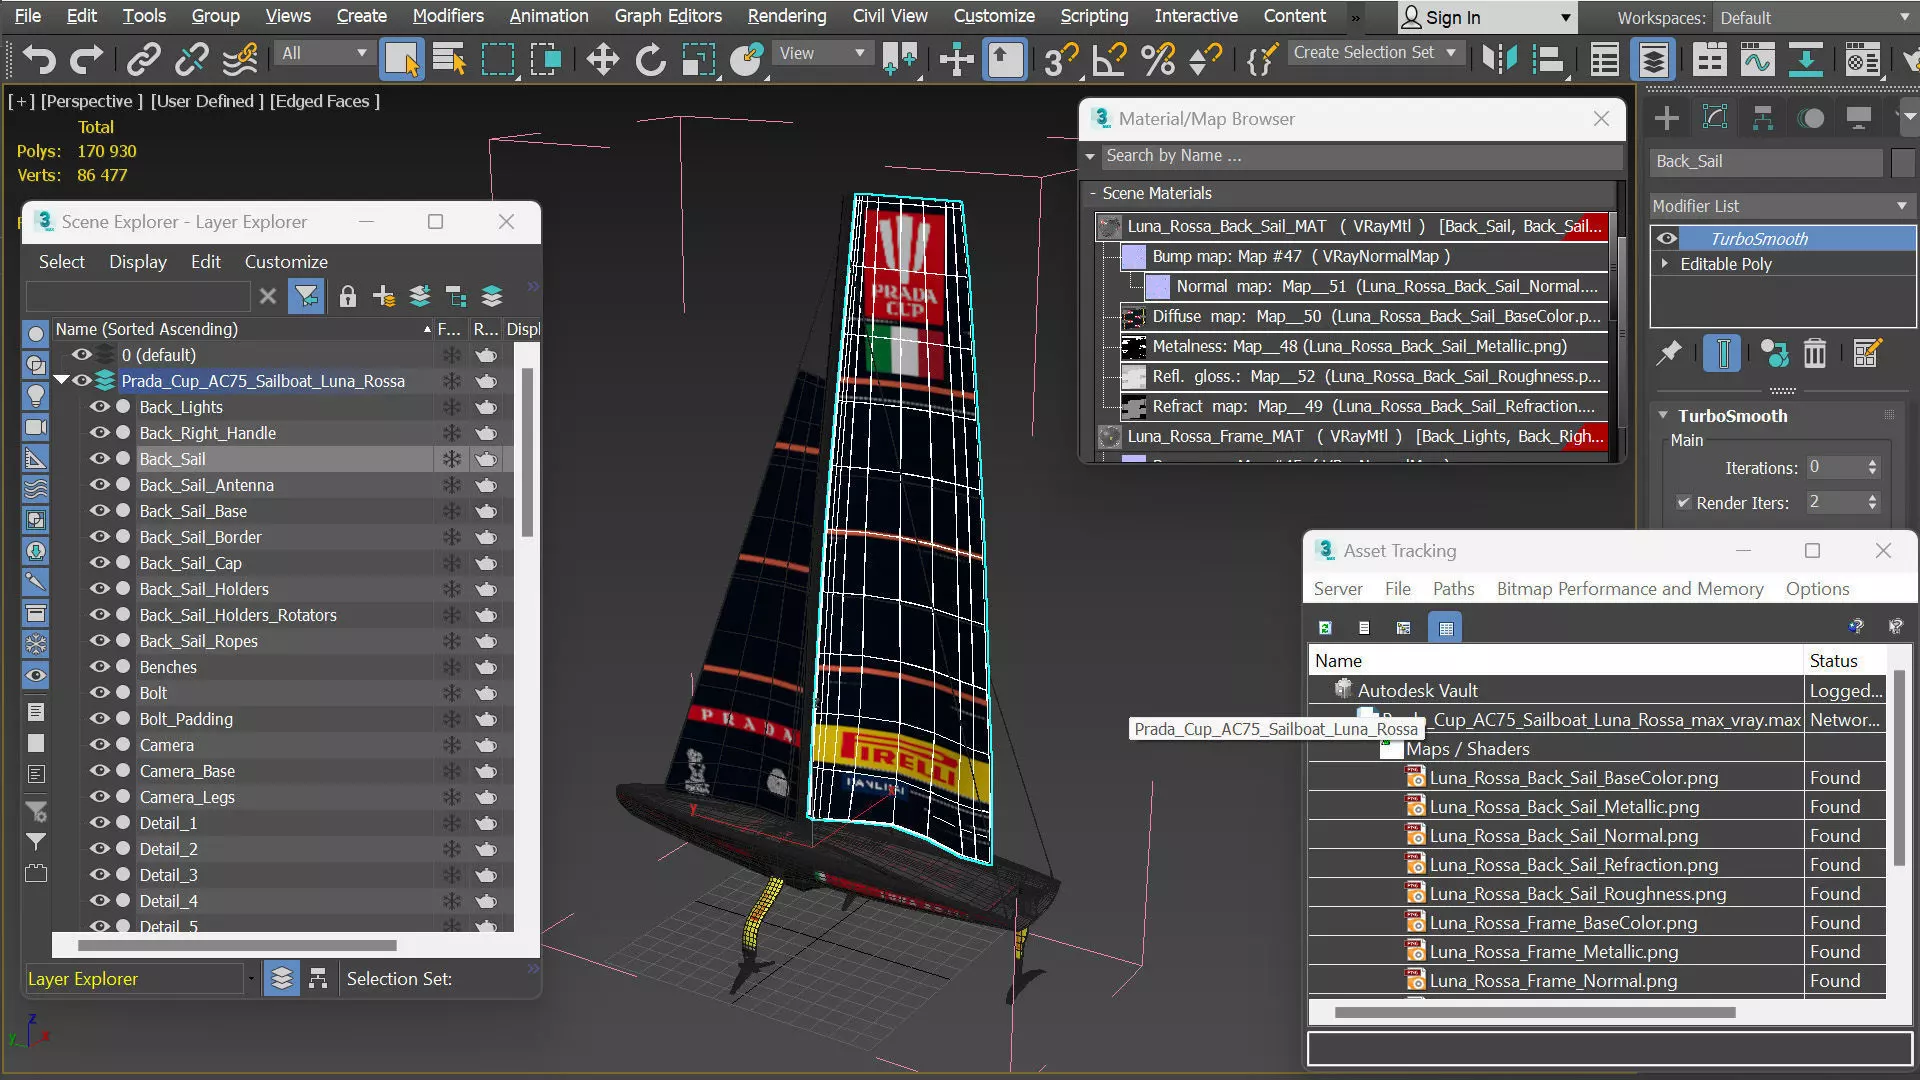Open the Graph Editors menu

[x=668, y=16]
